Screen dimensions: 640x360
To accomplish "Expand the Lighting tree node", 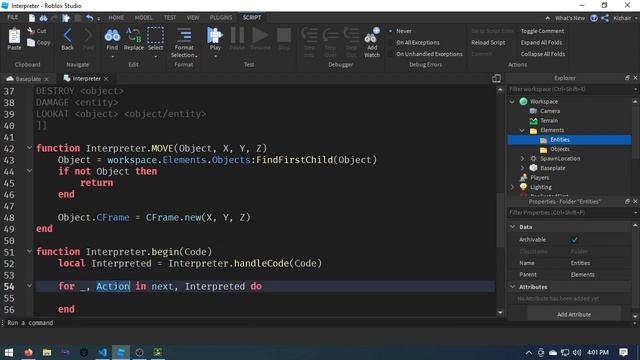I will point(512,187).
